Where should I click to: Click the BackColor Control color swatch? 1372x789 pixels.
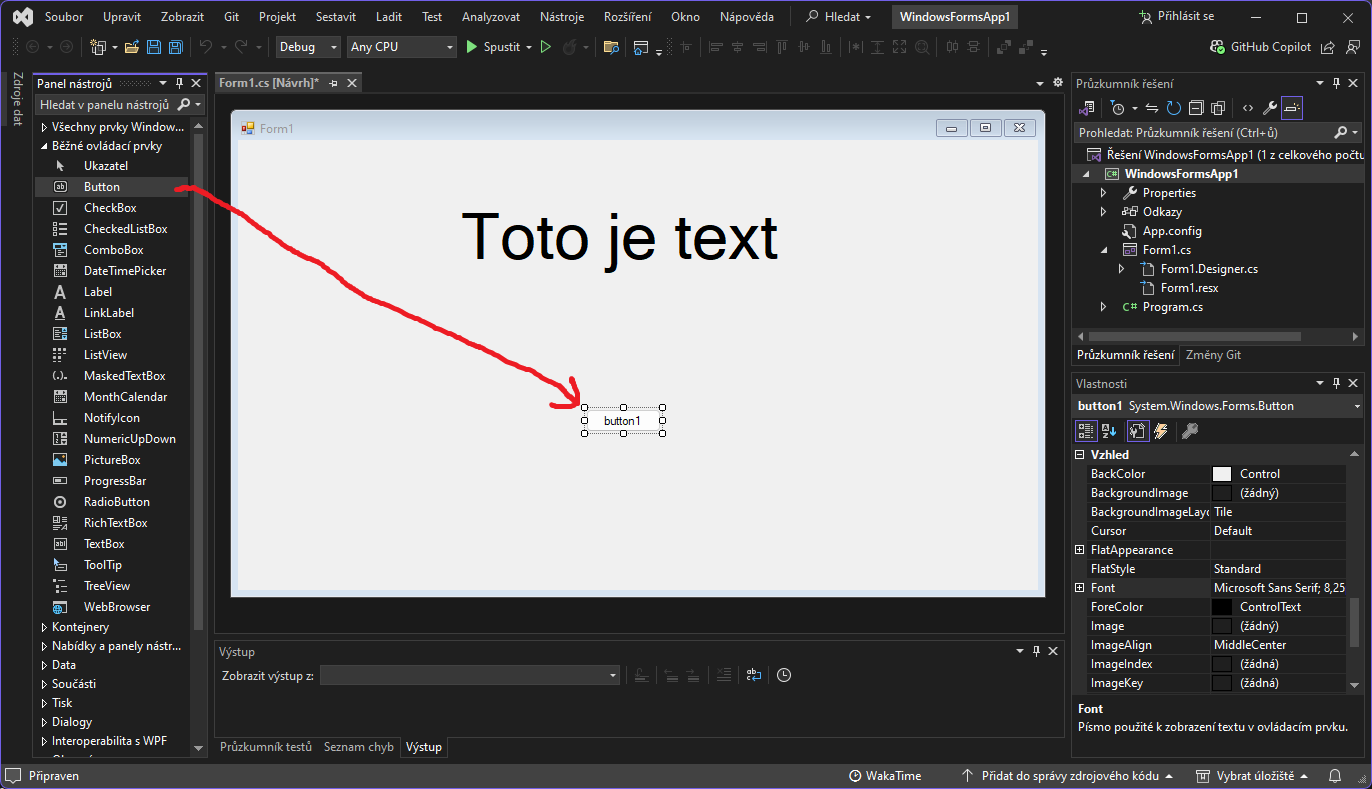[x=1221, y=474]
